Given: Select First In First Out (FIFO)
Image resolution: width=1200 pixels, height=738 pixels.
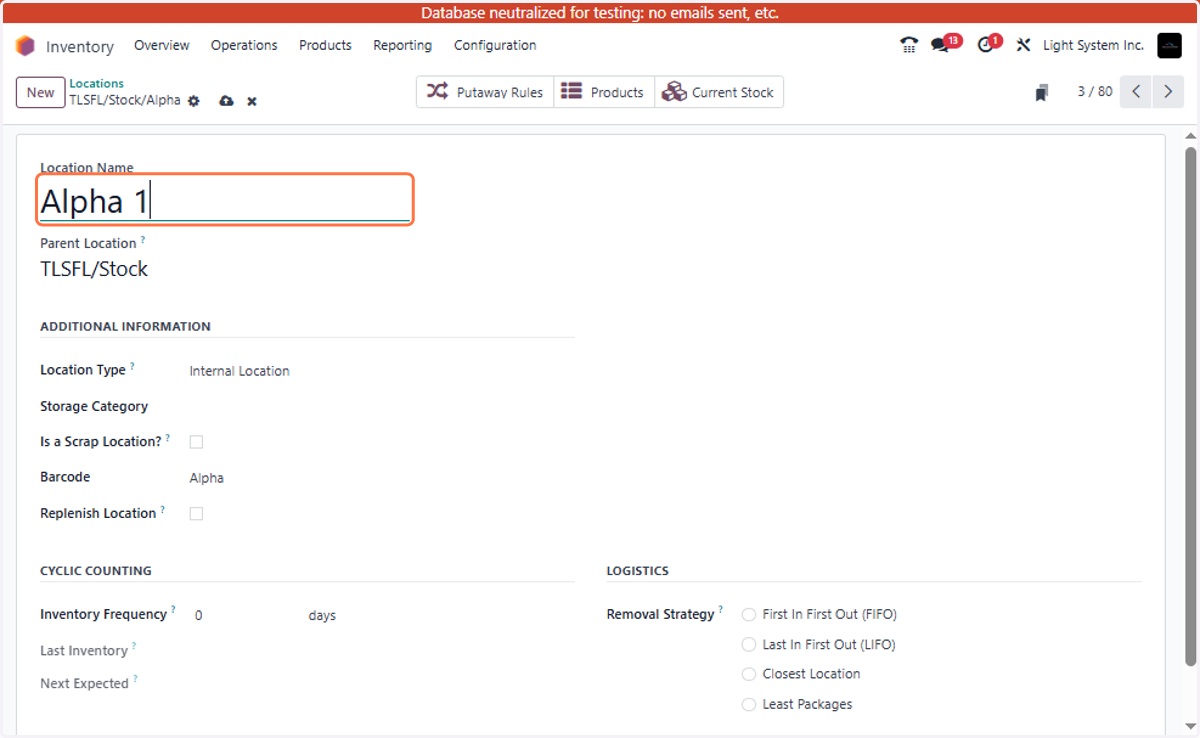Looking at the screenshot, I should [x=749, y=615].
